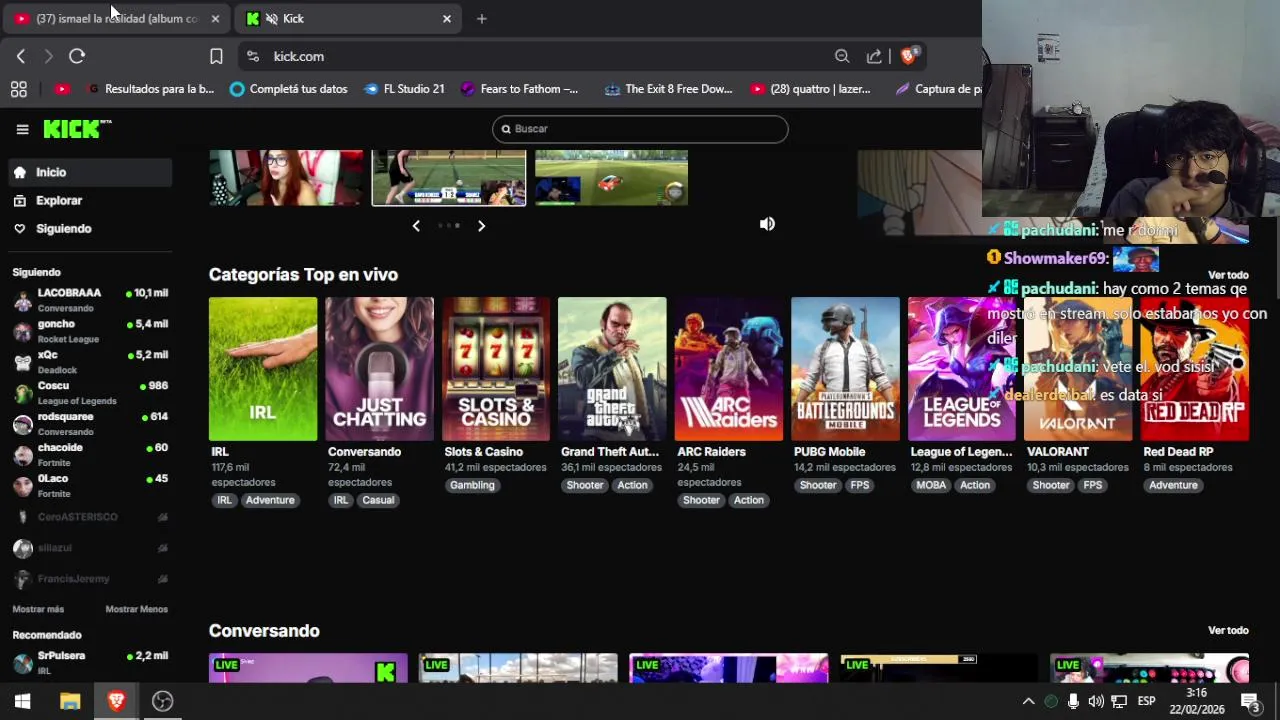
Task: Show hidden system tray icons
Action: (x=1028, y=701)
